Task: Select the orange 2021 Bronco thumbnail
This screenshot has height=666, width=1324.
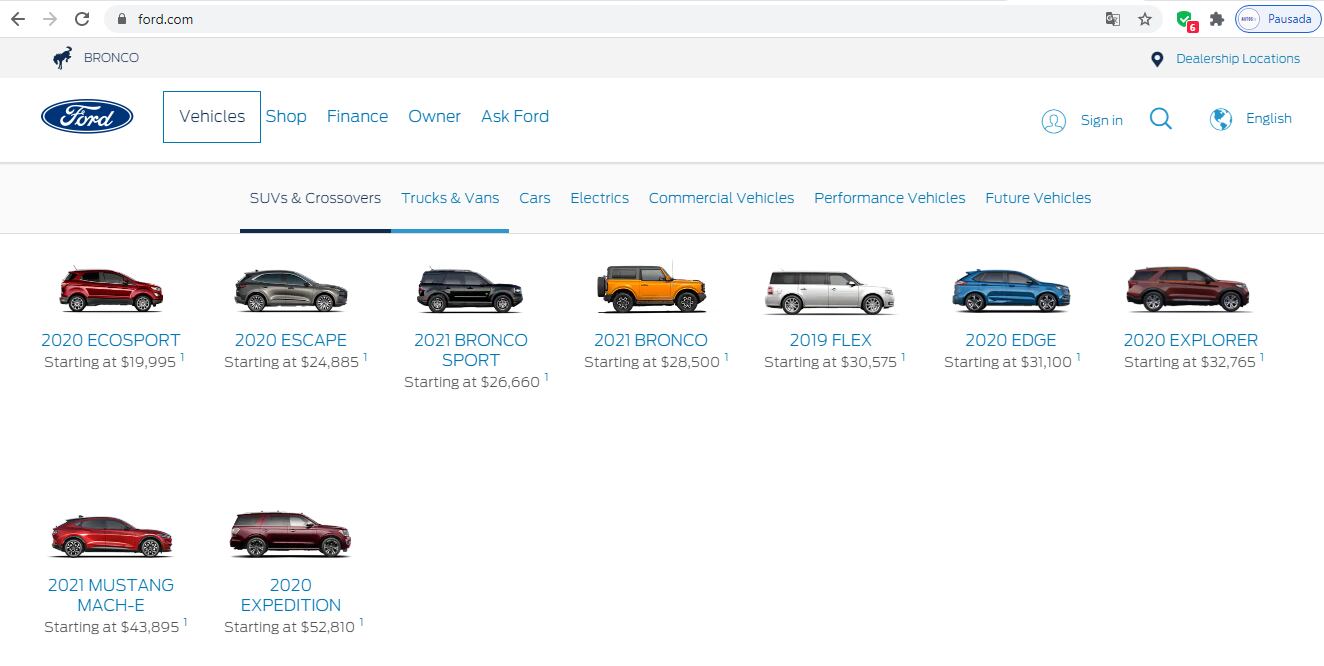Action: click(650, 290)
